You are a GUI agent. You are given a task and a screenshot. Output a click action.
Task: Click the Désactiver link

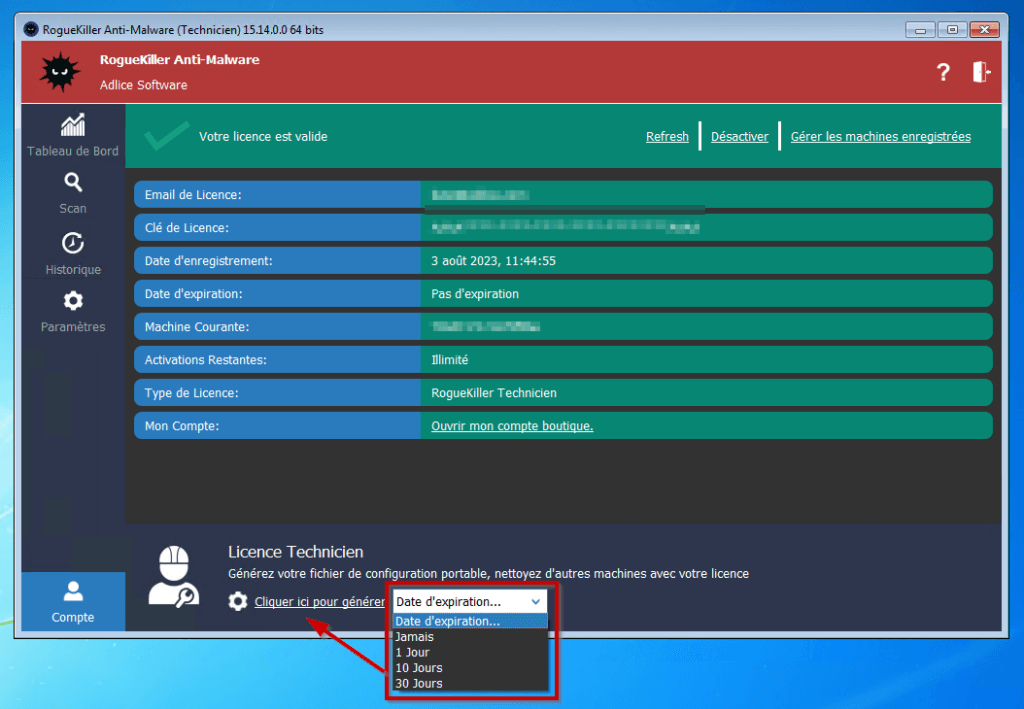(x=739, y=137)
